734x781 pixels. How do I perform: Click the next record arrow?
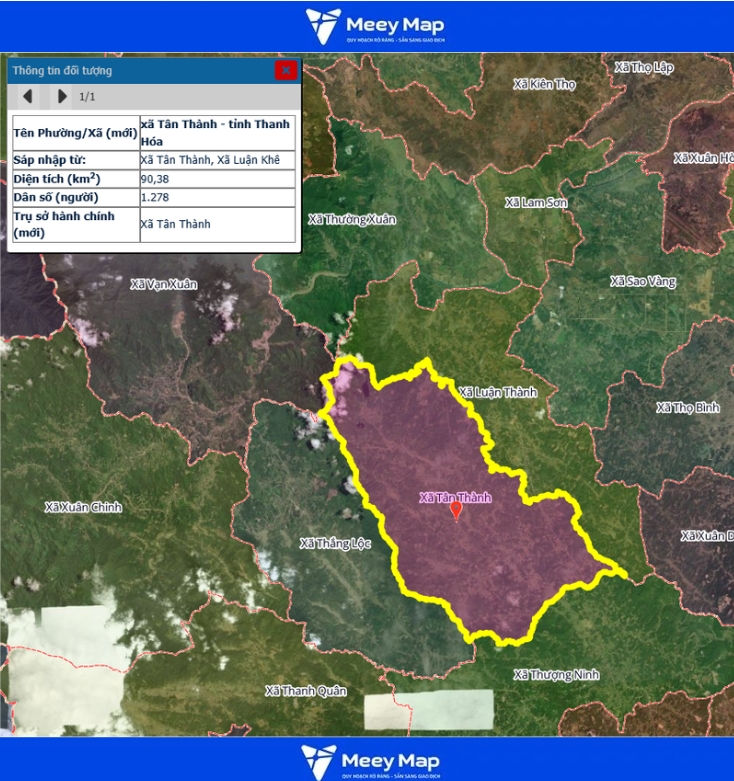(62, 96)
